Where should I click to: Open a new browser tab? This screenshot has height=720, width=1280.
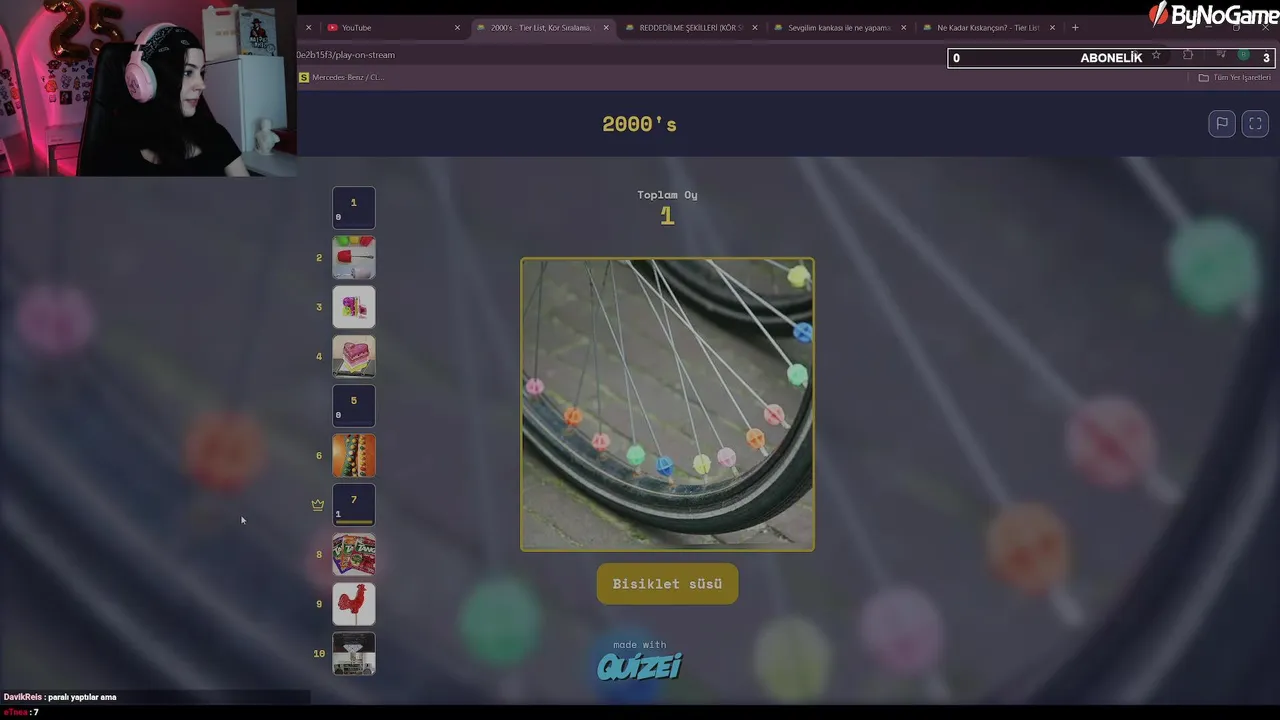[1075, 28]
